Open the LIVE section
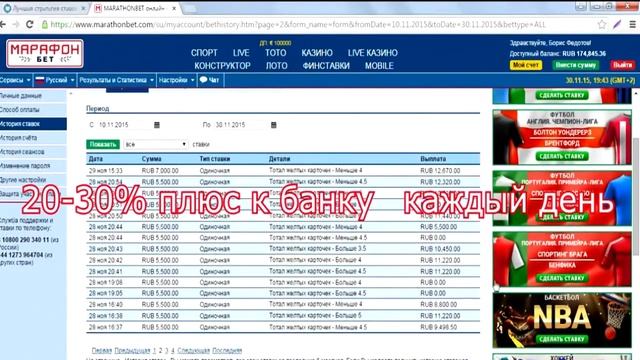This screenshot has width=640, height=360. (x=241, y=53)
